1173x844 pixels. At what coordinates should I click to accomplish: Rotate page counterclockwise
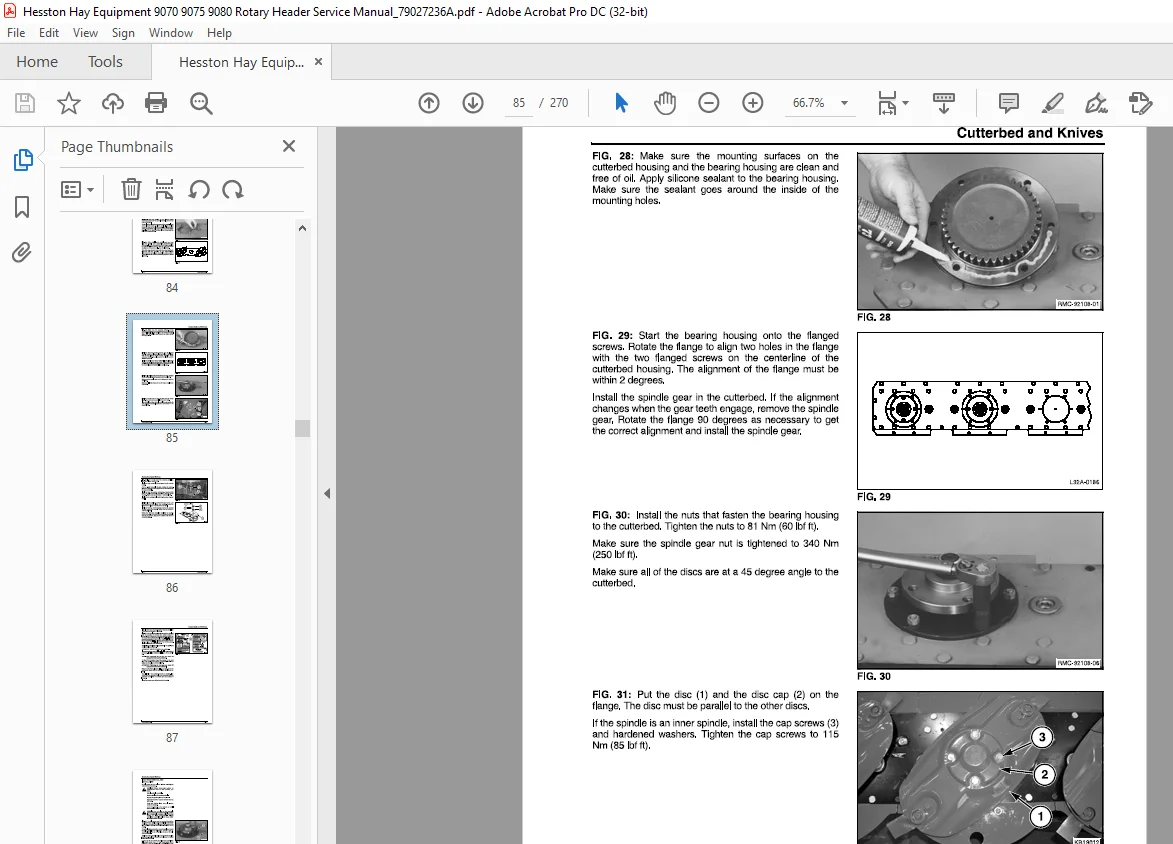pyautogui.click(x=198, y=189)
